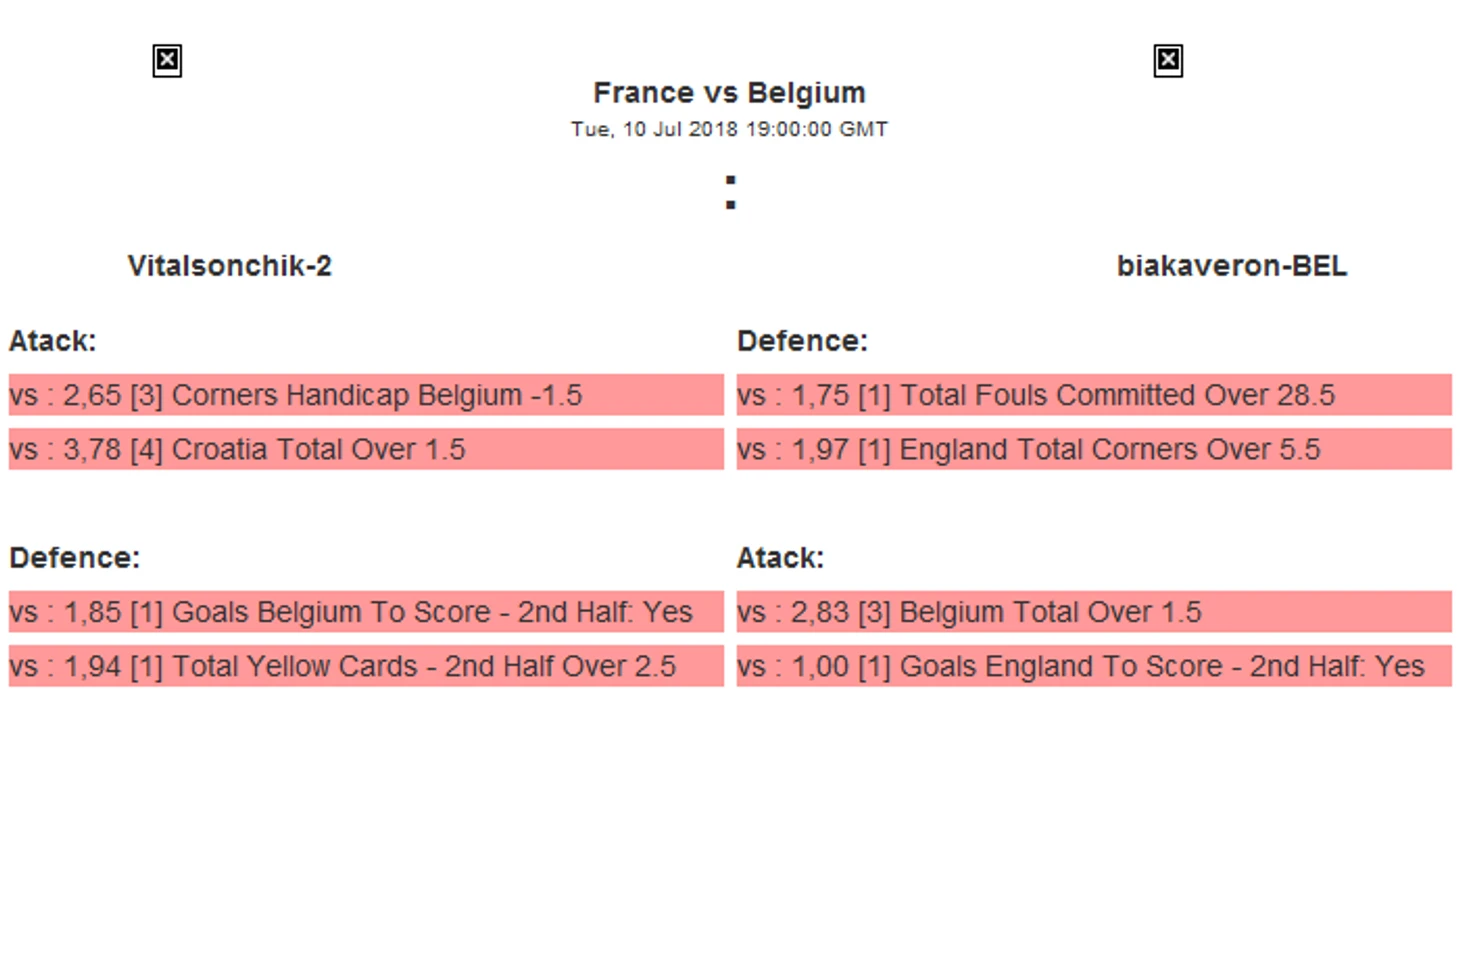Select Belgium Total Over 1.5 bet row
Viewport: 1460px width, 959px height.
click(1094, 612)
